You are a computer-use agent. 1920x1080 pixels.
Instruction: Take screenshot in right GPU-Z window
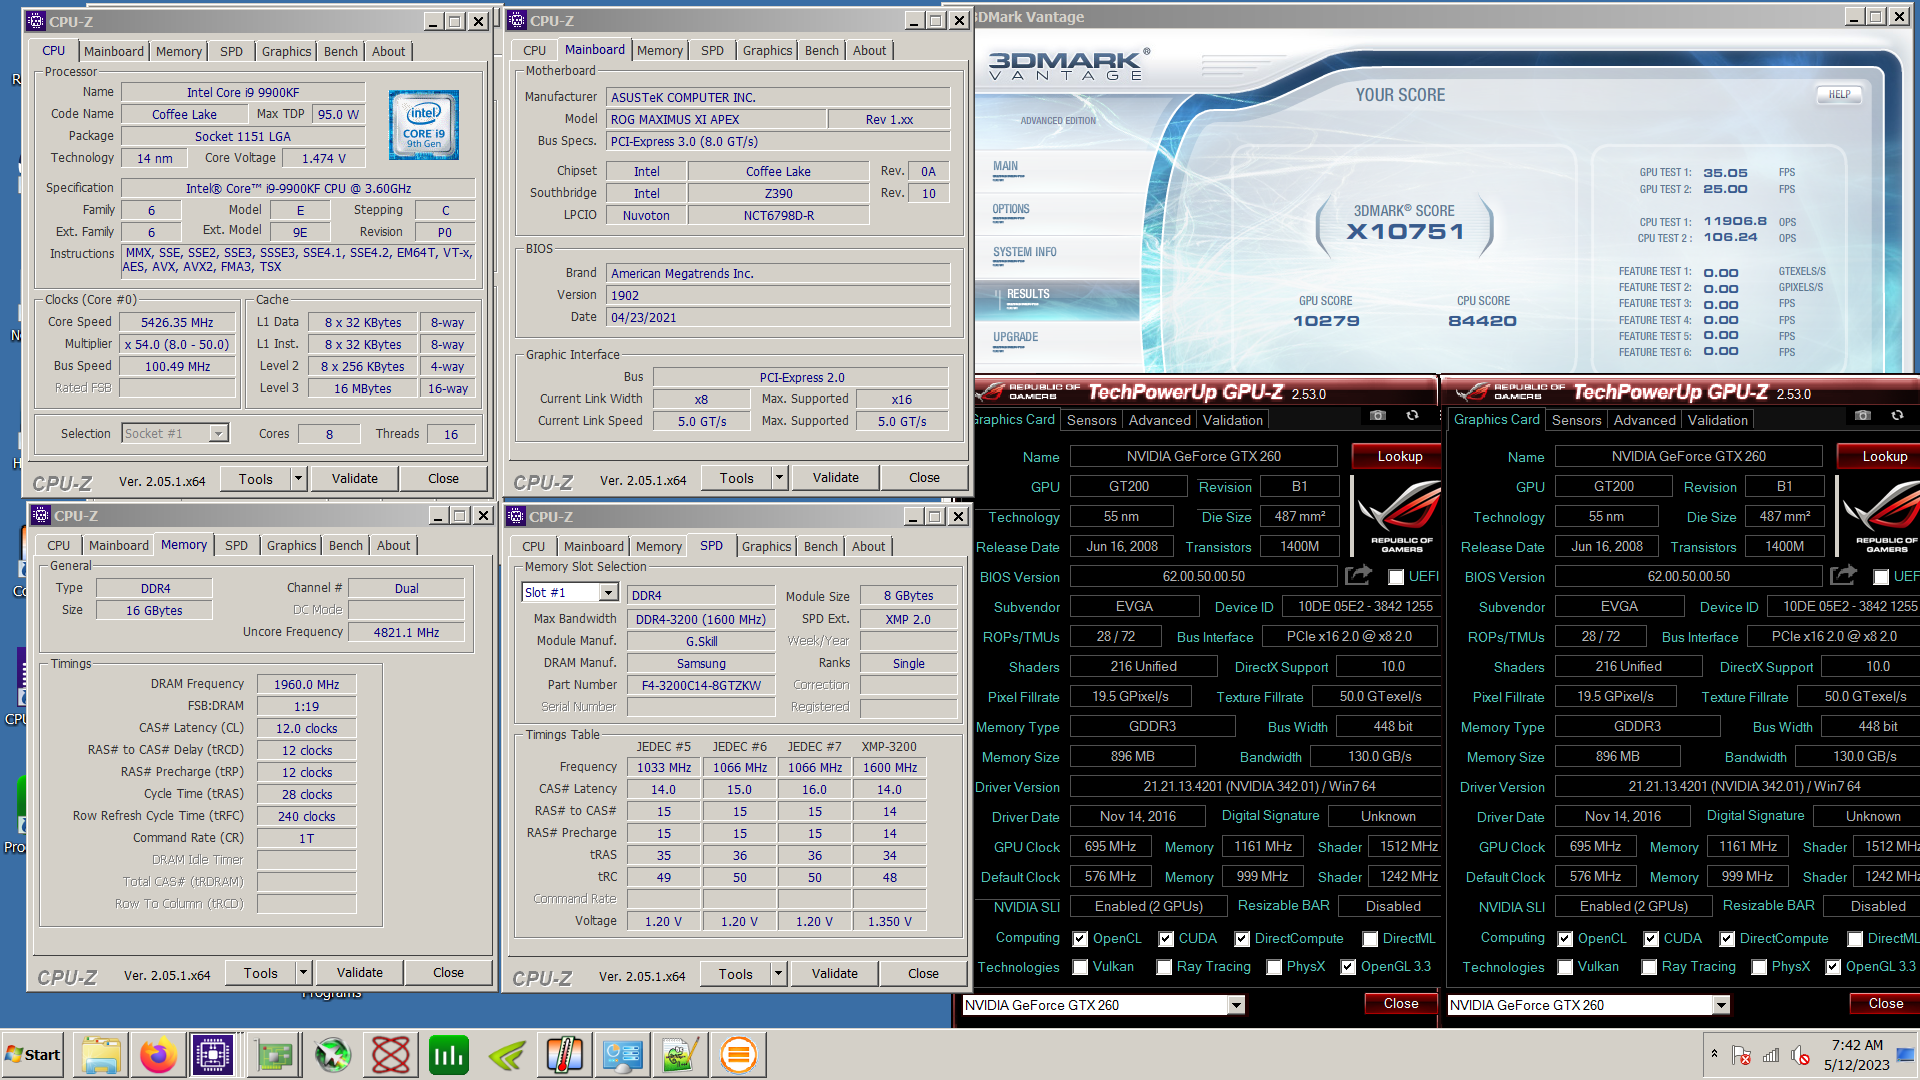(1863, 415)
